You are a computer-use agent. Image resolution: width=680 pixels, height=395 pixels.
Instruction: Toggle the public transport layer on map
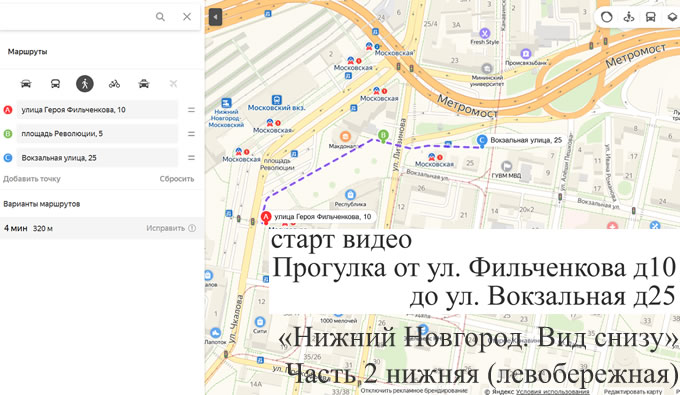click(x=651, y=17)
